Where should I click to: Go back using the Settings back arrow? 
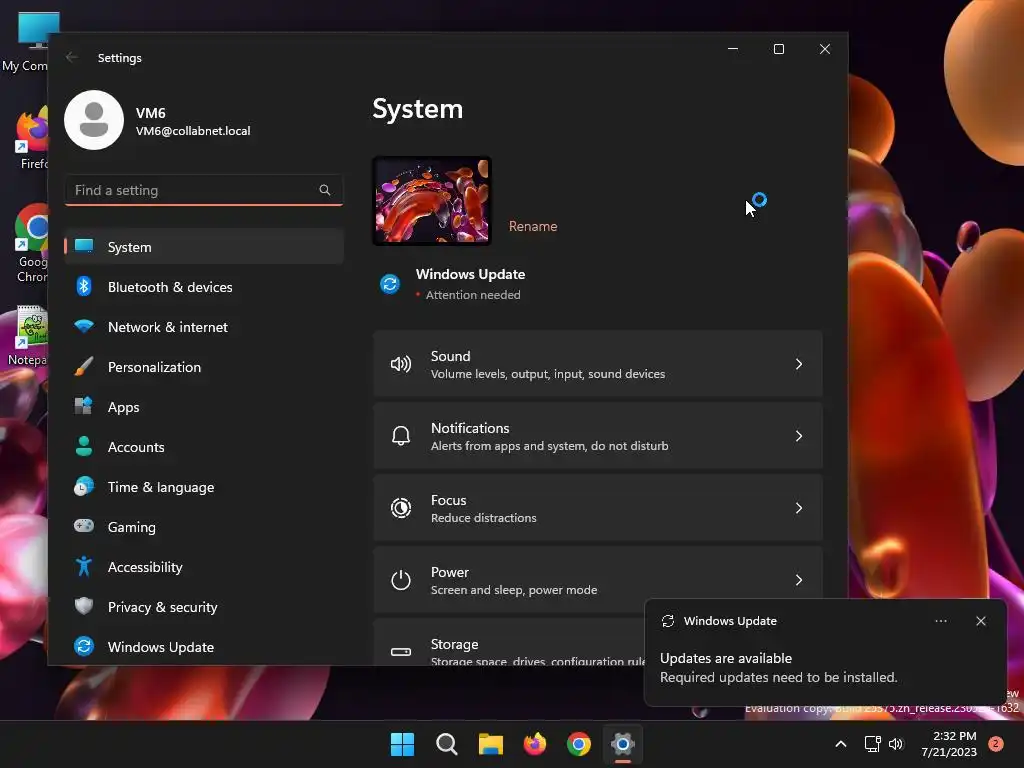click(x=72, y=57)
